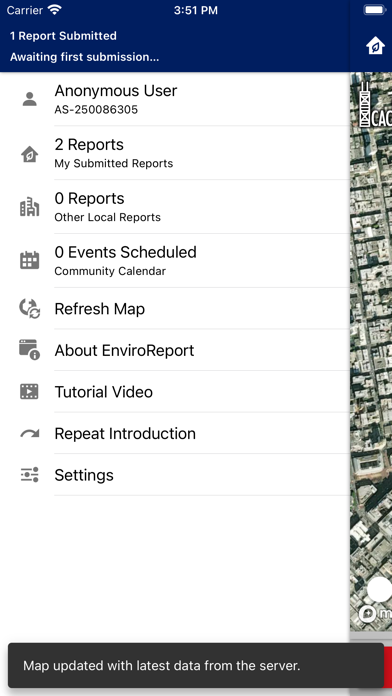Tap the buildings icon beside Other Local Reports

point(30,207)
